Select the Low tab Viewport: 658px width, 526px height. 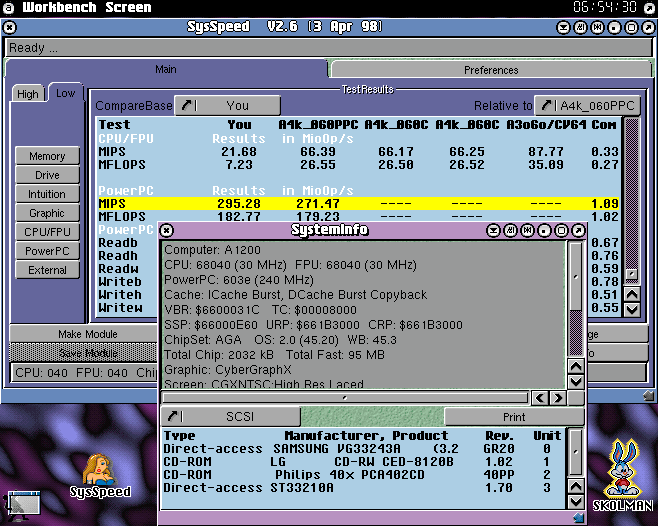(65, 93)
